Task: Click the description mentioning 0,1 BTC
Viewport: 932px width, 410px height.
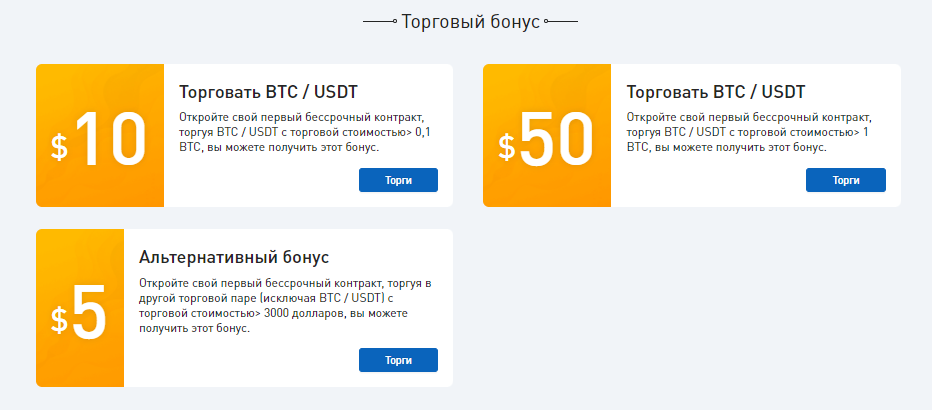Action: [x=302, y=132]
